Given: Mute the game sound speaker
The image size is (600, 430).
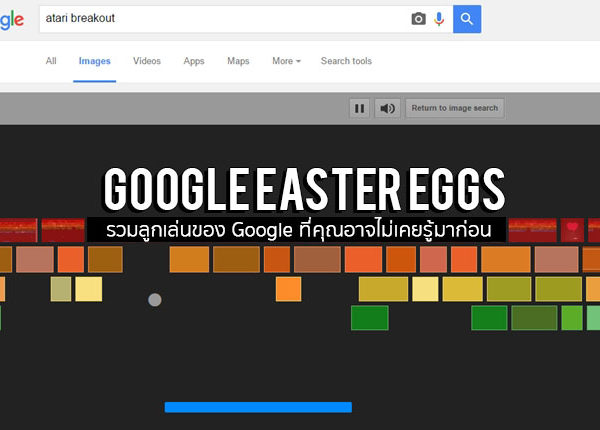Looking at the screenshot, I should (x=388, y=108).
